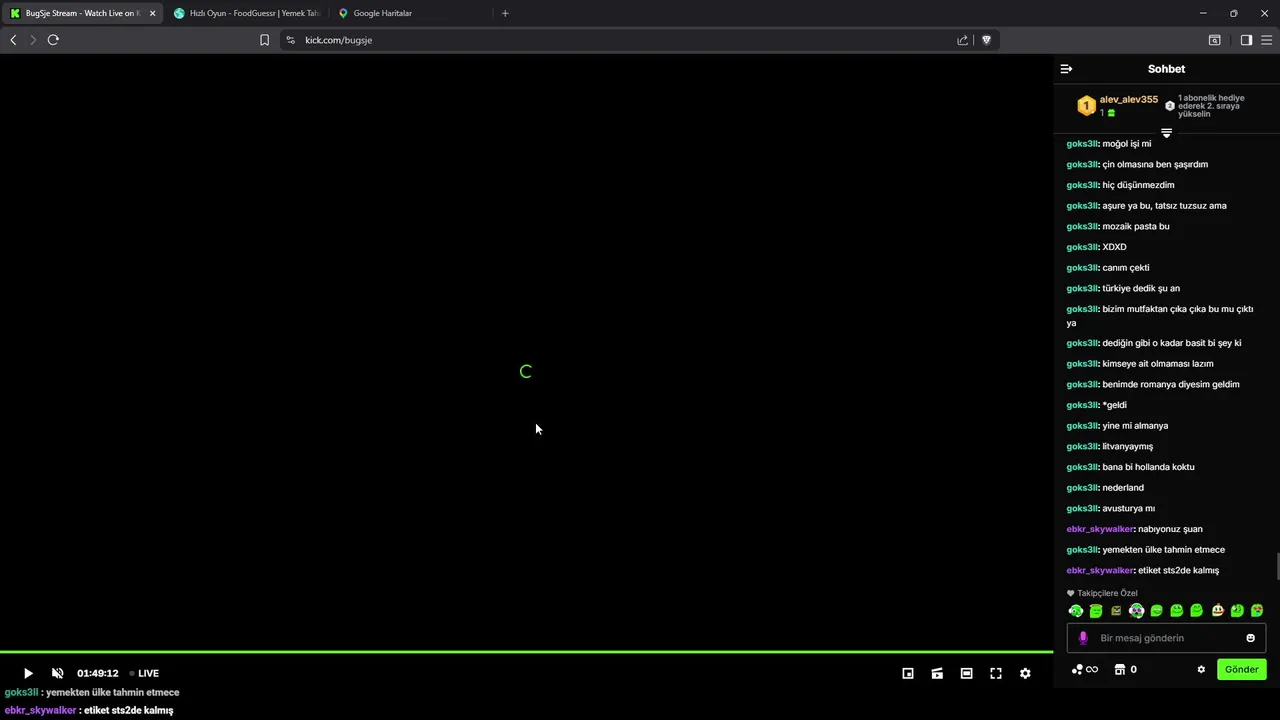
Task: Enter fullscreen video mode
Action: [996, 674]
